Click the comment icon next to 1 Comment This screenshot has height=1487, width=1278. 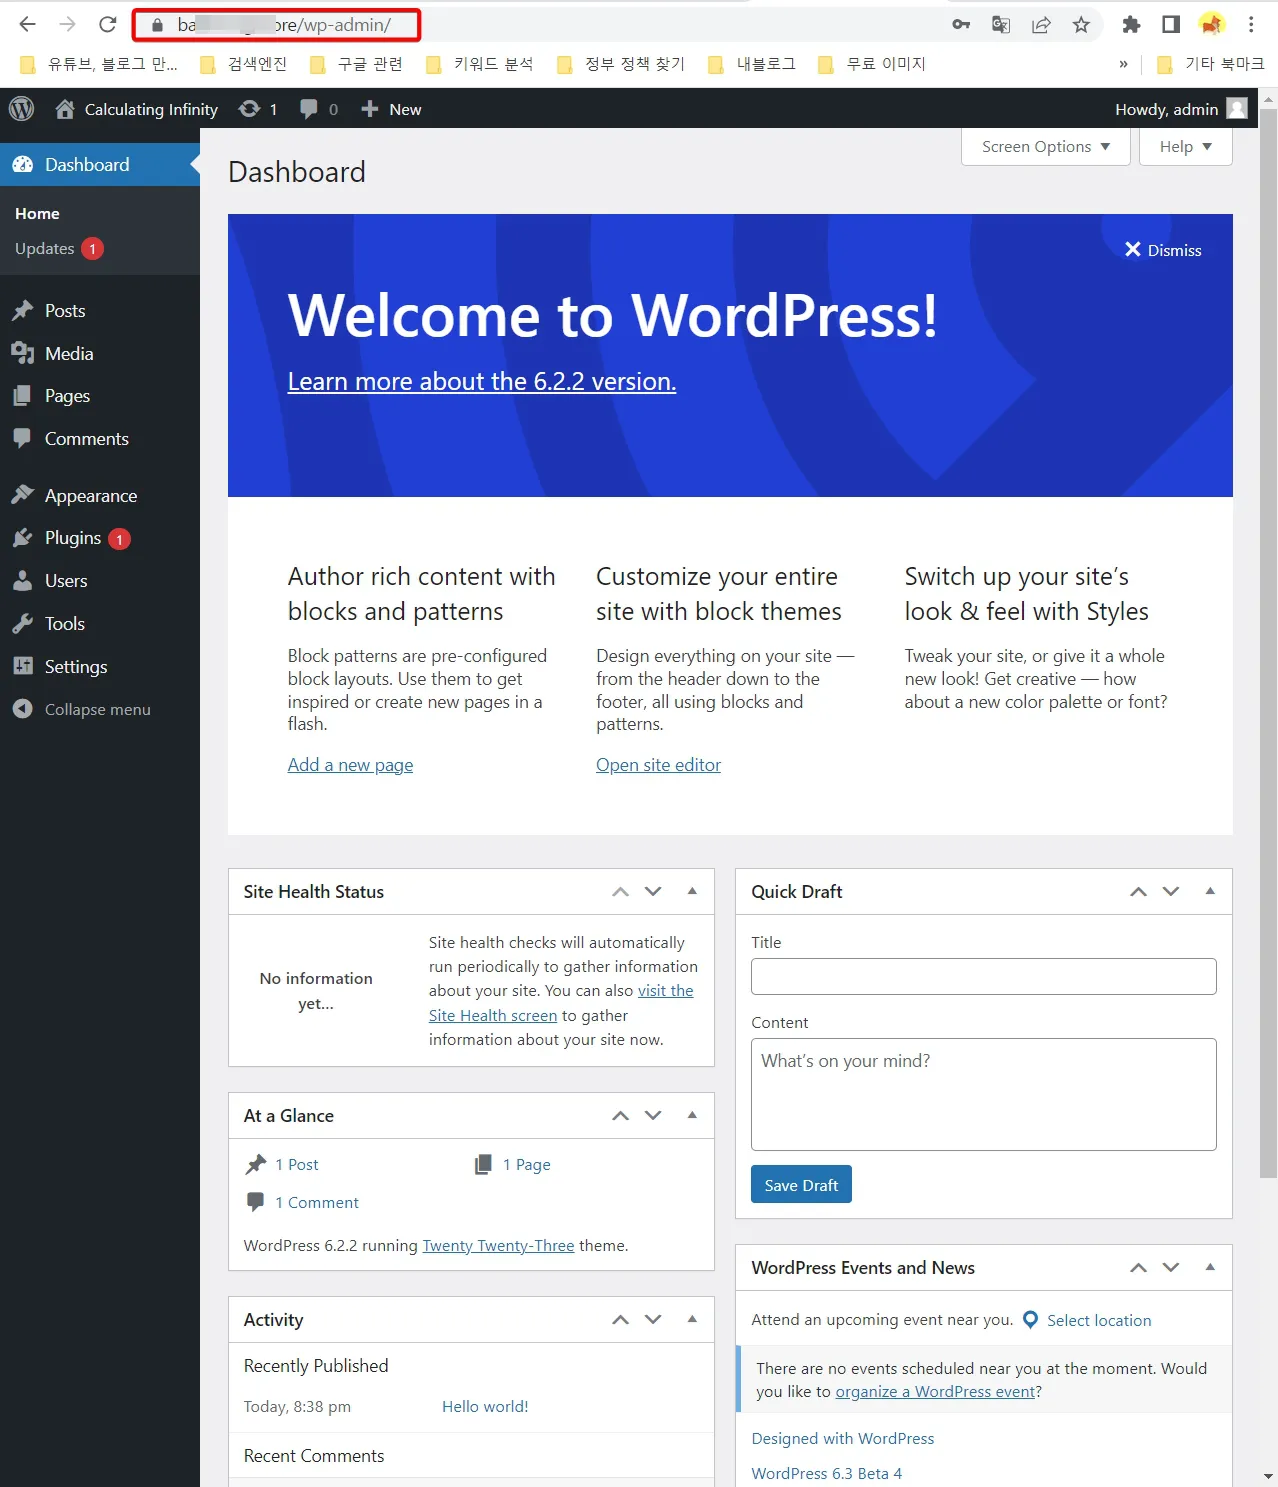click(x=255, y=1202)
